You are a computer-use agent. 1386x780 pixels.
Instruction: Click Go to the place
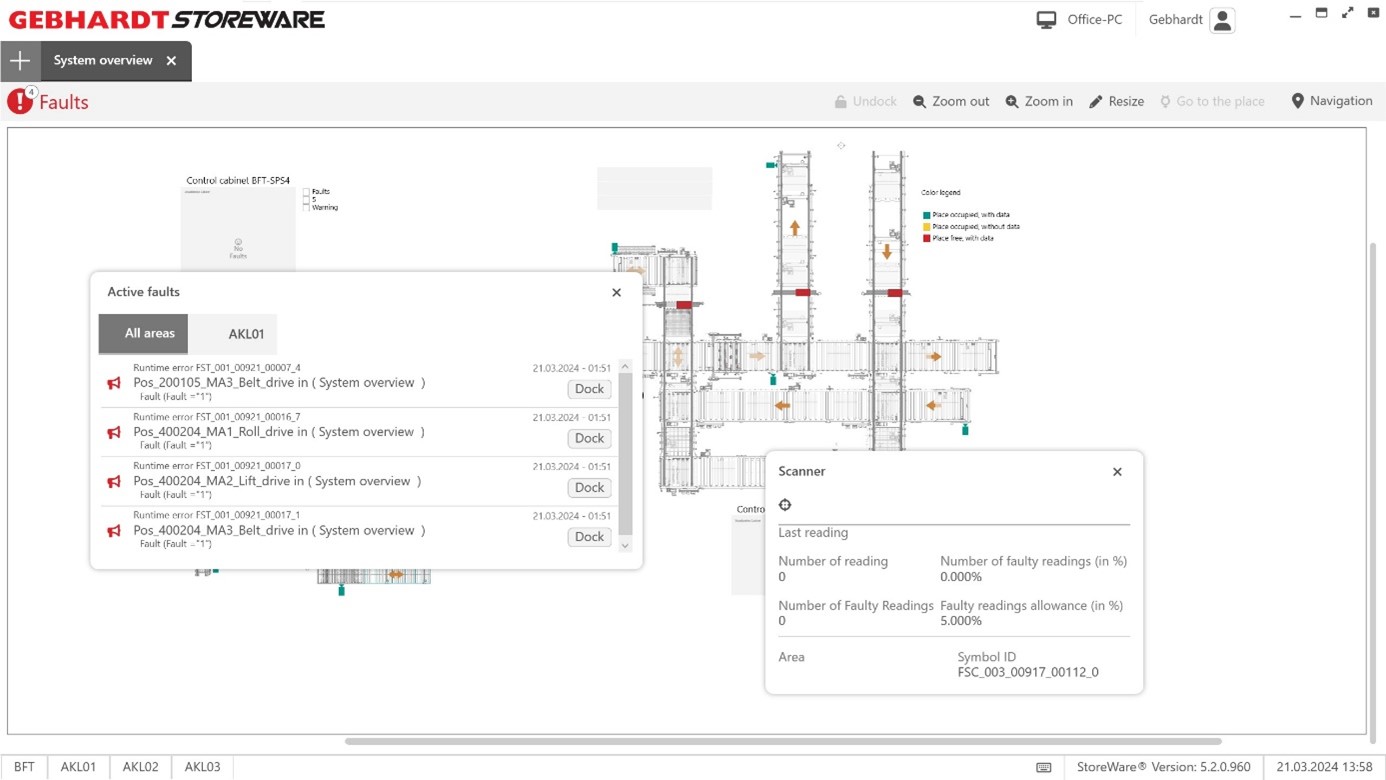click(1211, 101)
